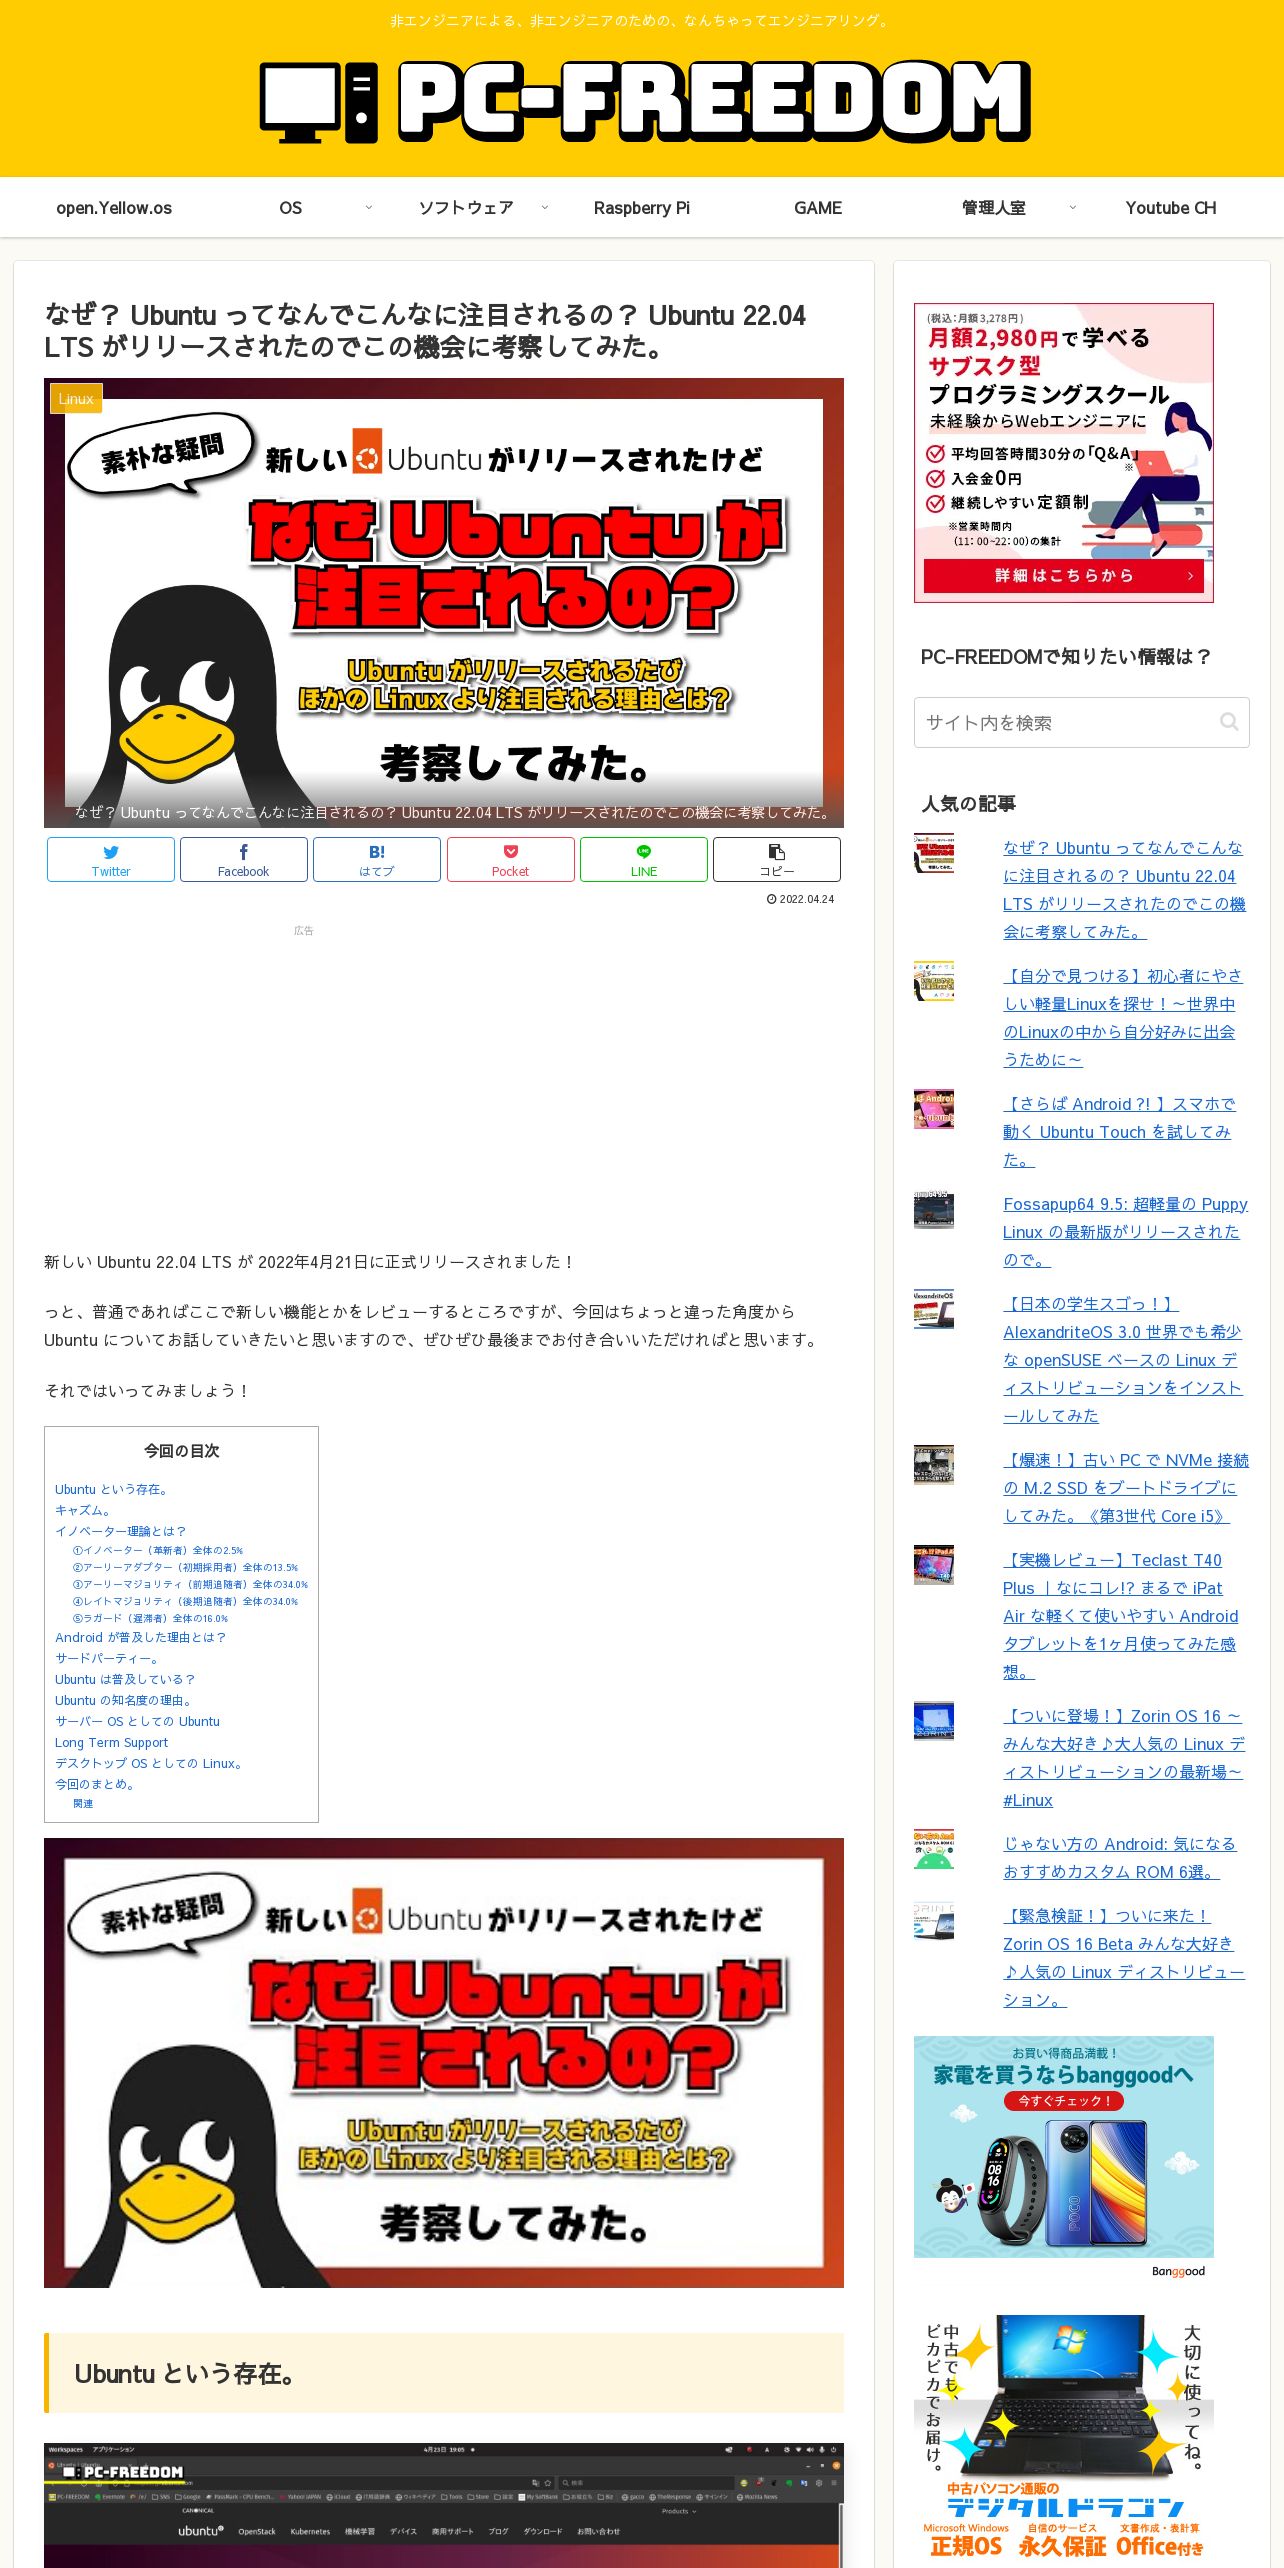Click thumbnail of the Fossapup64 article
This screenshot has height=2568, width=1284.
click(934, 1210)
